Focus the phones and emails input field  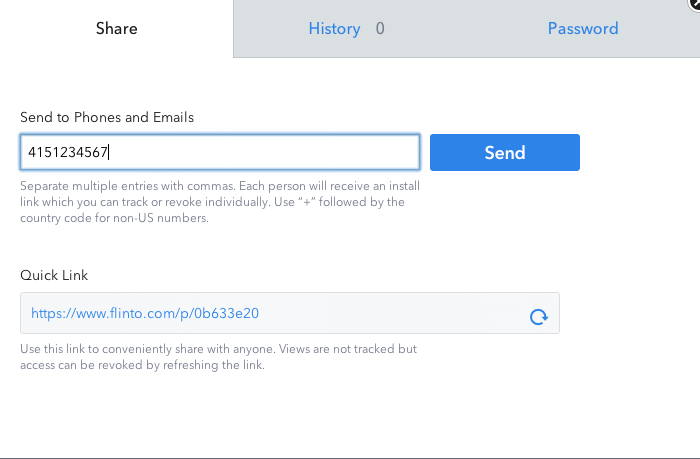click(220, 152)
